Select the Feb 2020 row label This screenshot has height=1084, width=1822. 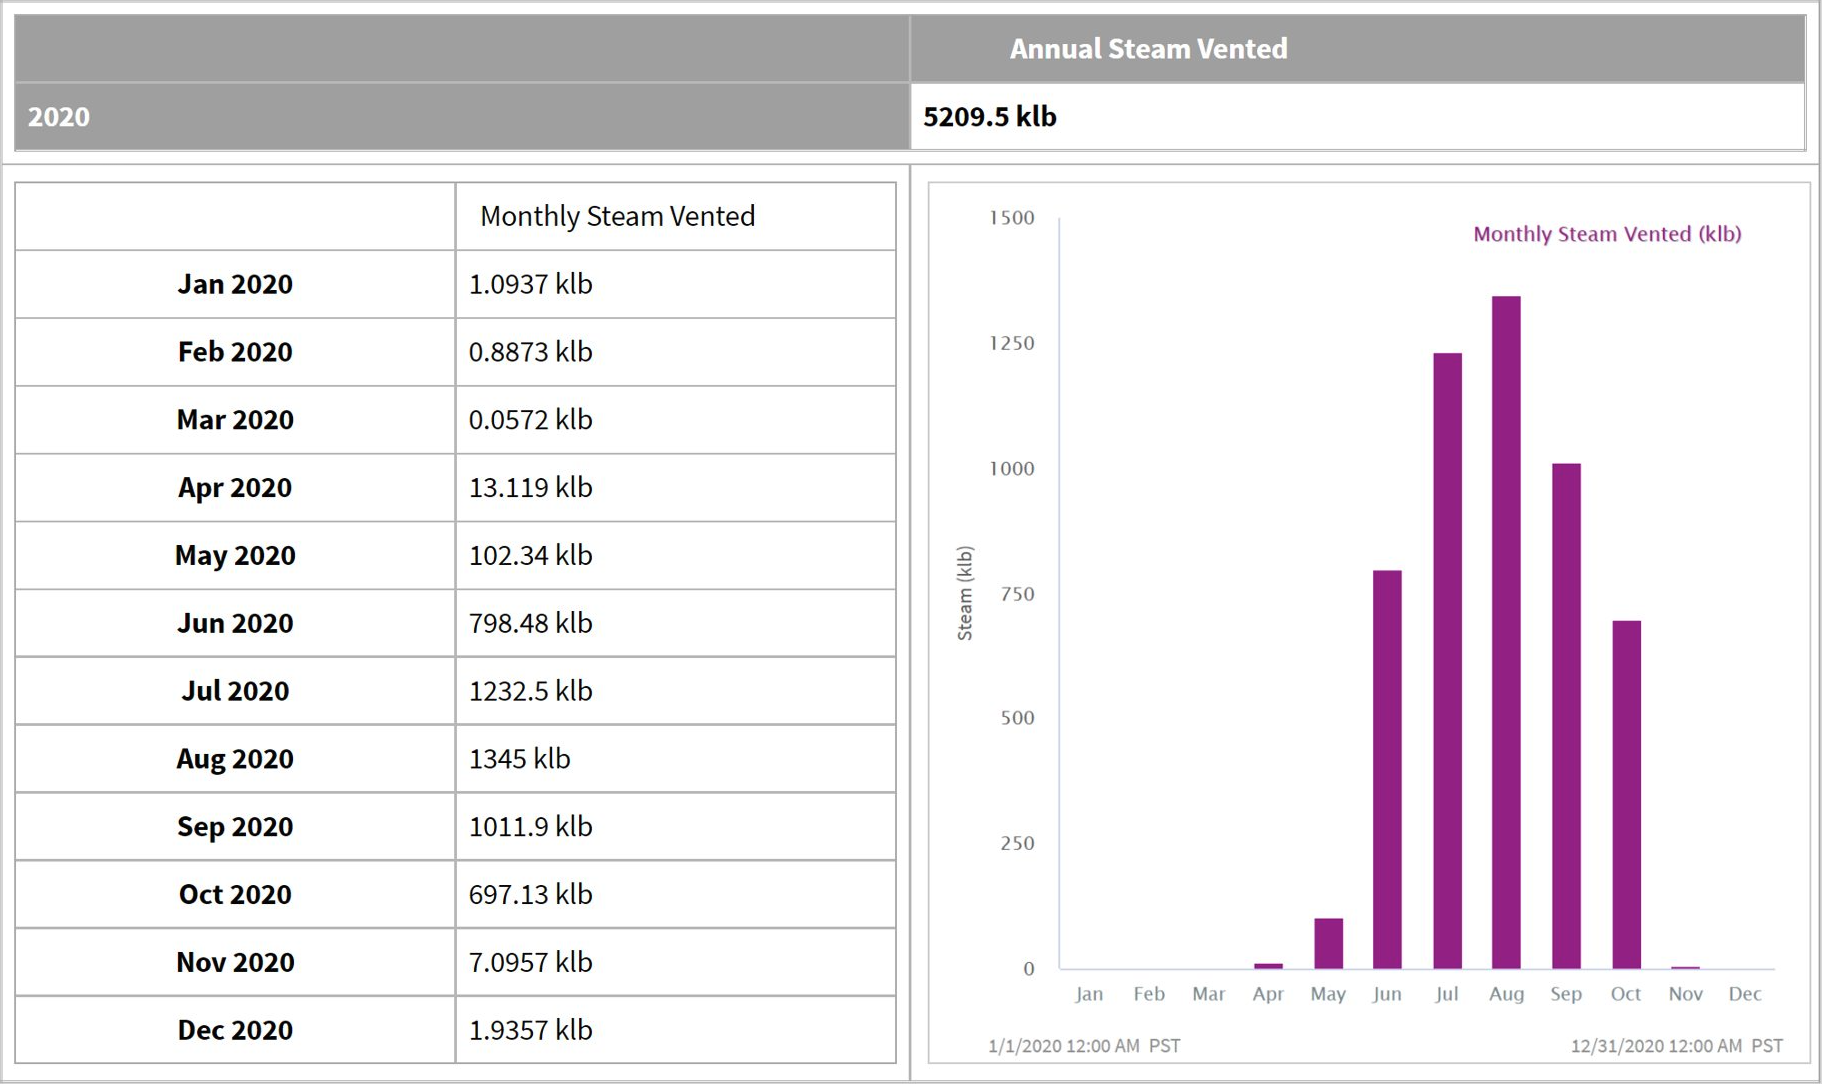point(235,352)
